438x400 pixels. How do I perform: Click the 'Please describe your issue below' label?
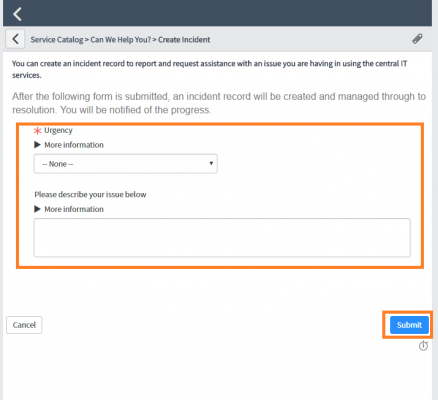pyautogui.click(x=90, y=194)
